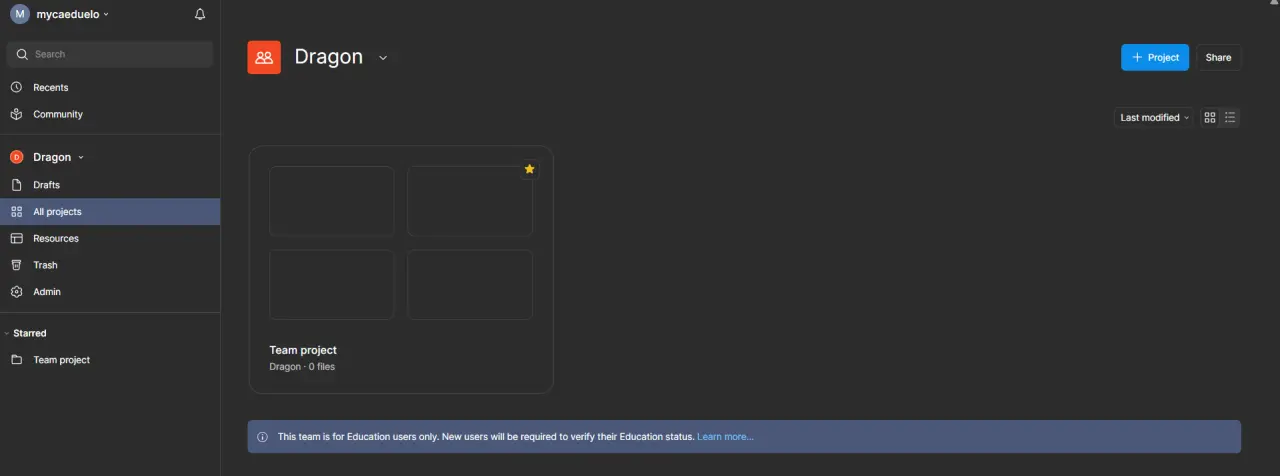Click the sidebar Dragon team avatar
1280x476 pixels.
pos(16,157)
